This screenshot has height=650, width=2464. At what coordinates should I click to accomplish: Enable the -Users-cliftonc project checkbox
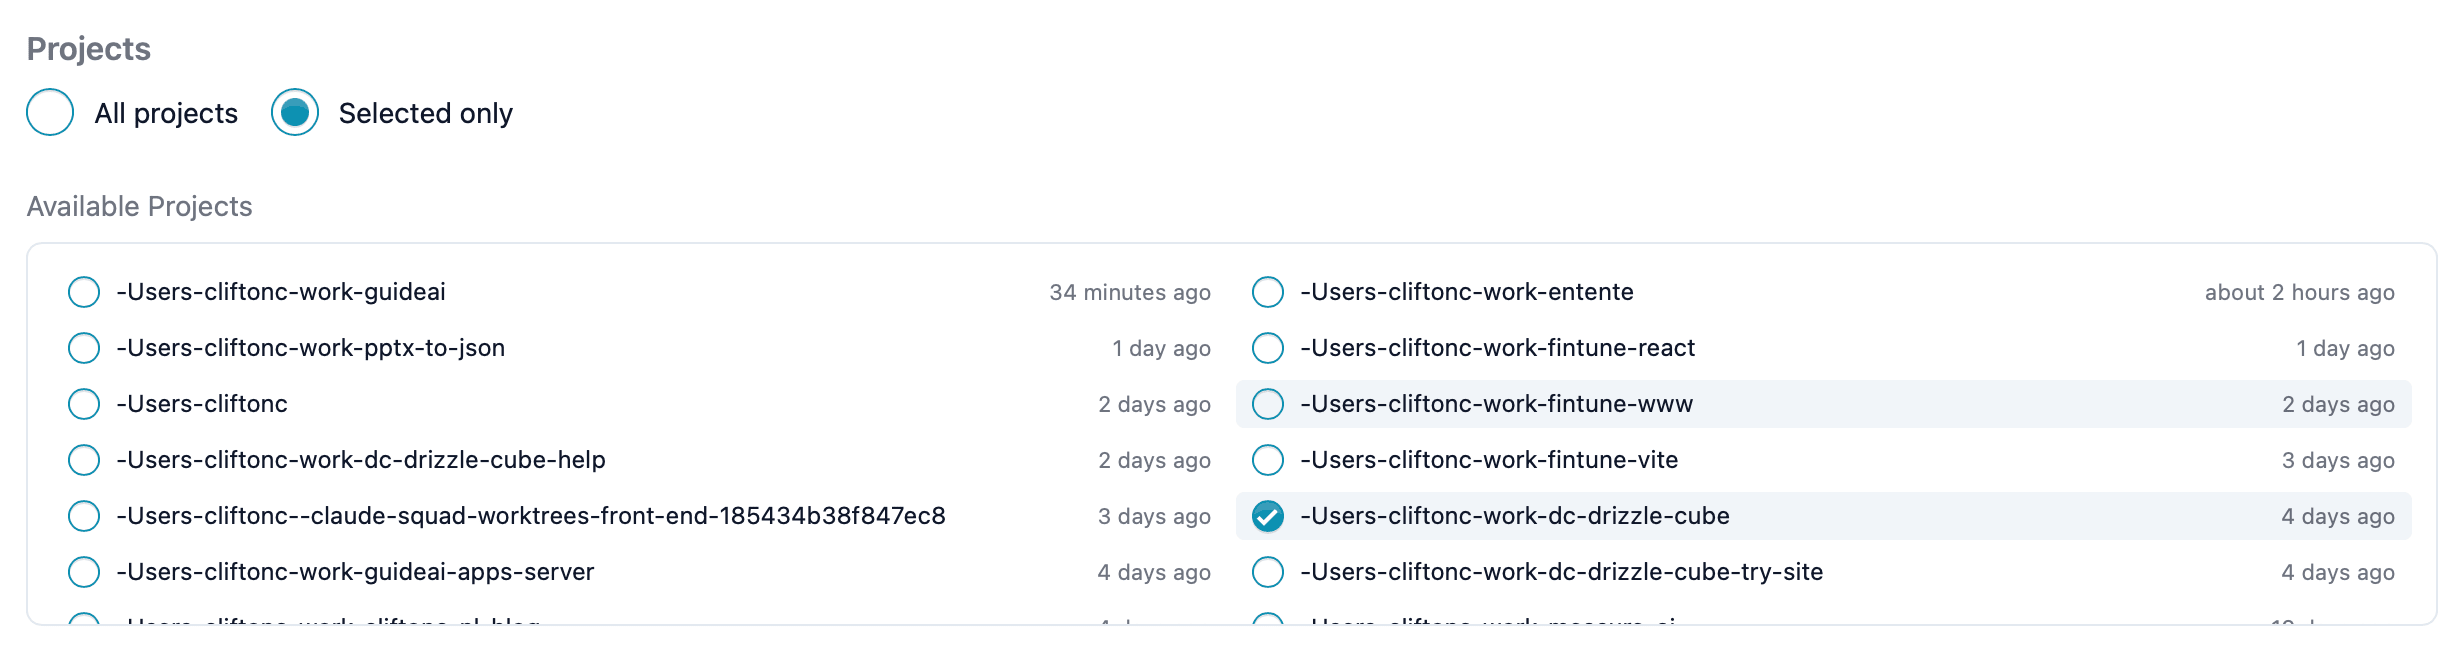click(84, 404)
